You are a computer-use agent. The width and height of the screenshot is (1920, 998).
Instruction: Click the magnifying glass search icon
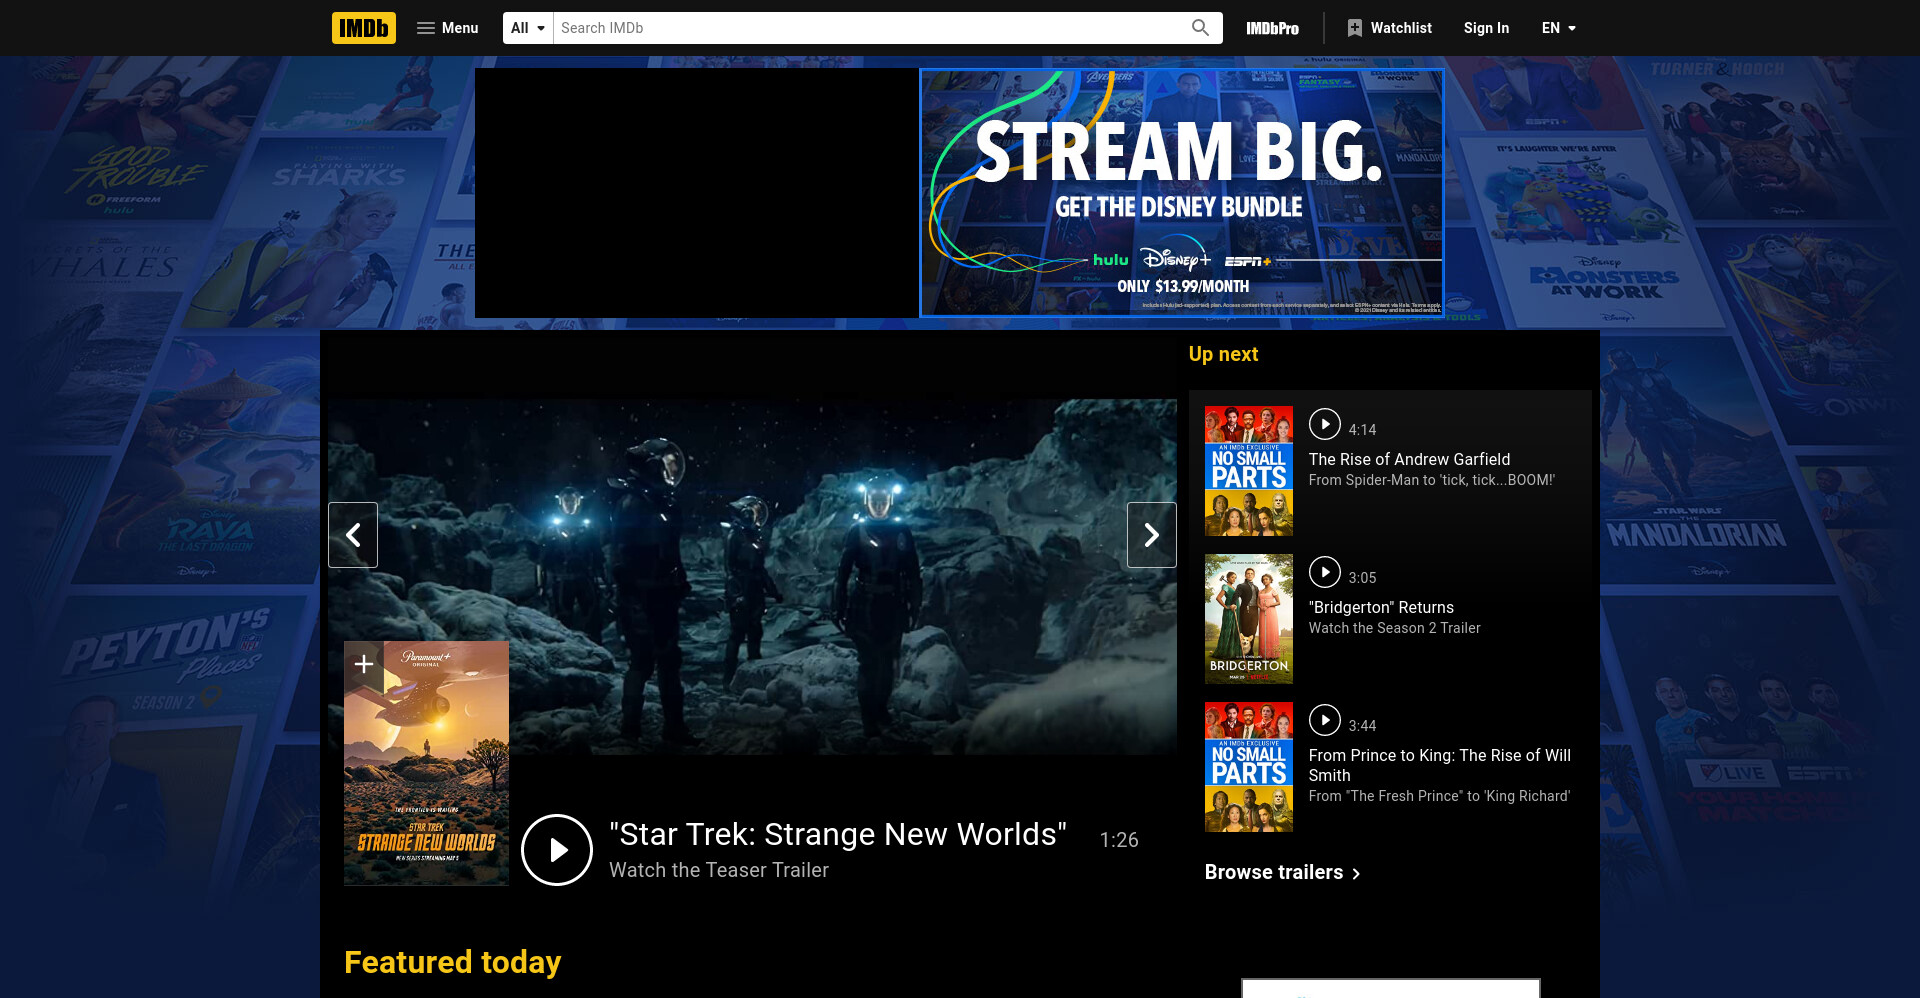[x=1200, y=28]
